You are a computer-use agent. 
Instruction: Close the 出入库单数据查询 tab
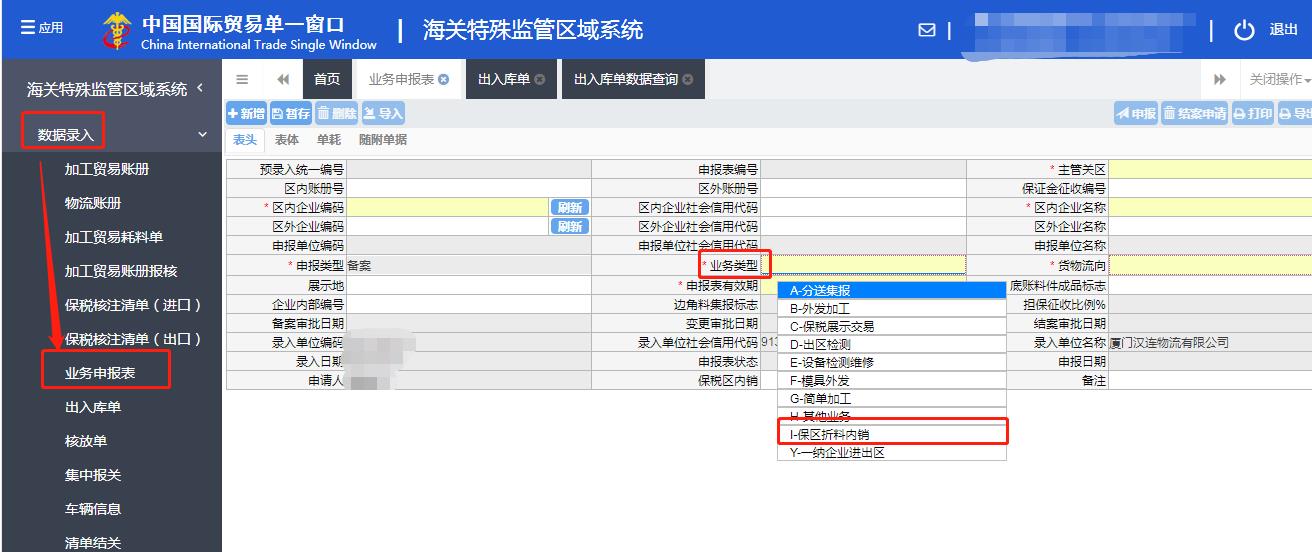tap(687, 80)
